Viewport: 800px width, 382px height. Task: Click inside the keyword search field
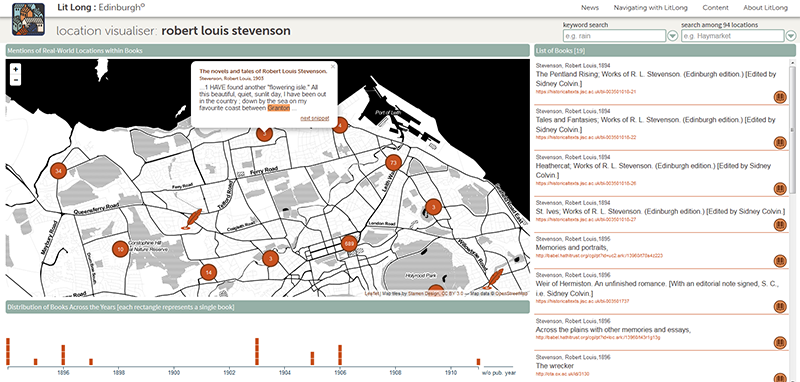[614, 36]
